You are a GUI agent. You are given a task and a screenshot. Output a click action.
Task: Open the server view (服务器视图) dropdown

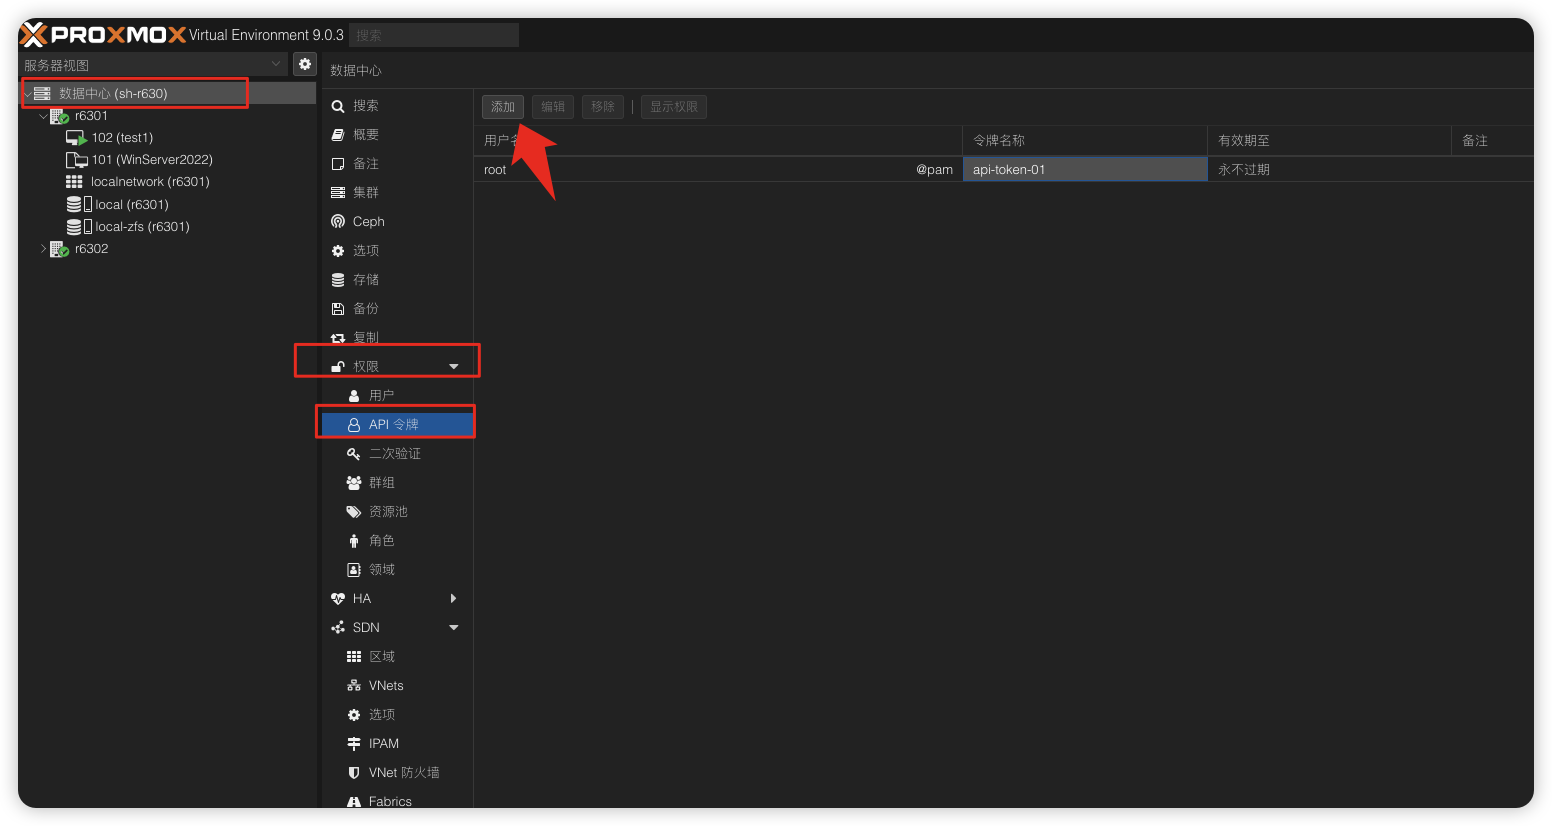tap(154, 65)
